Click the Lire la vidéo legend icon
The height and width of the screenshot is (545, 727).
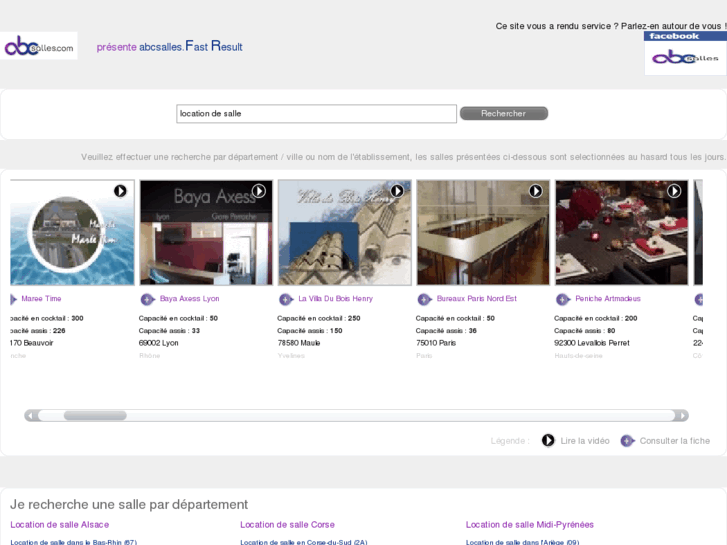548,440
